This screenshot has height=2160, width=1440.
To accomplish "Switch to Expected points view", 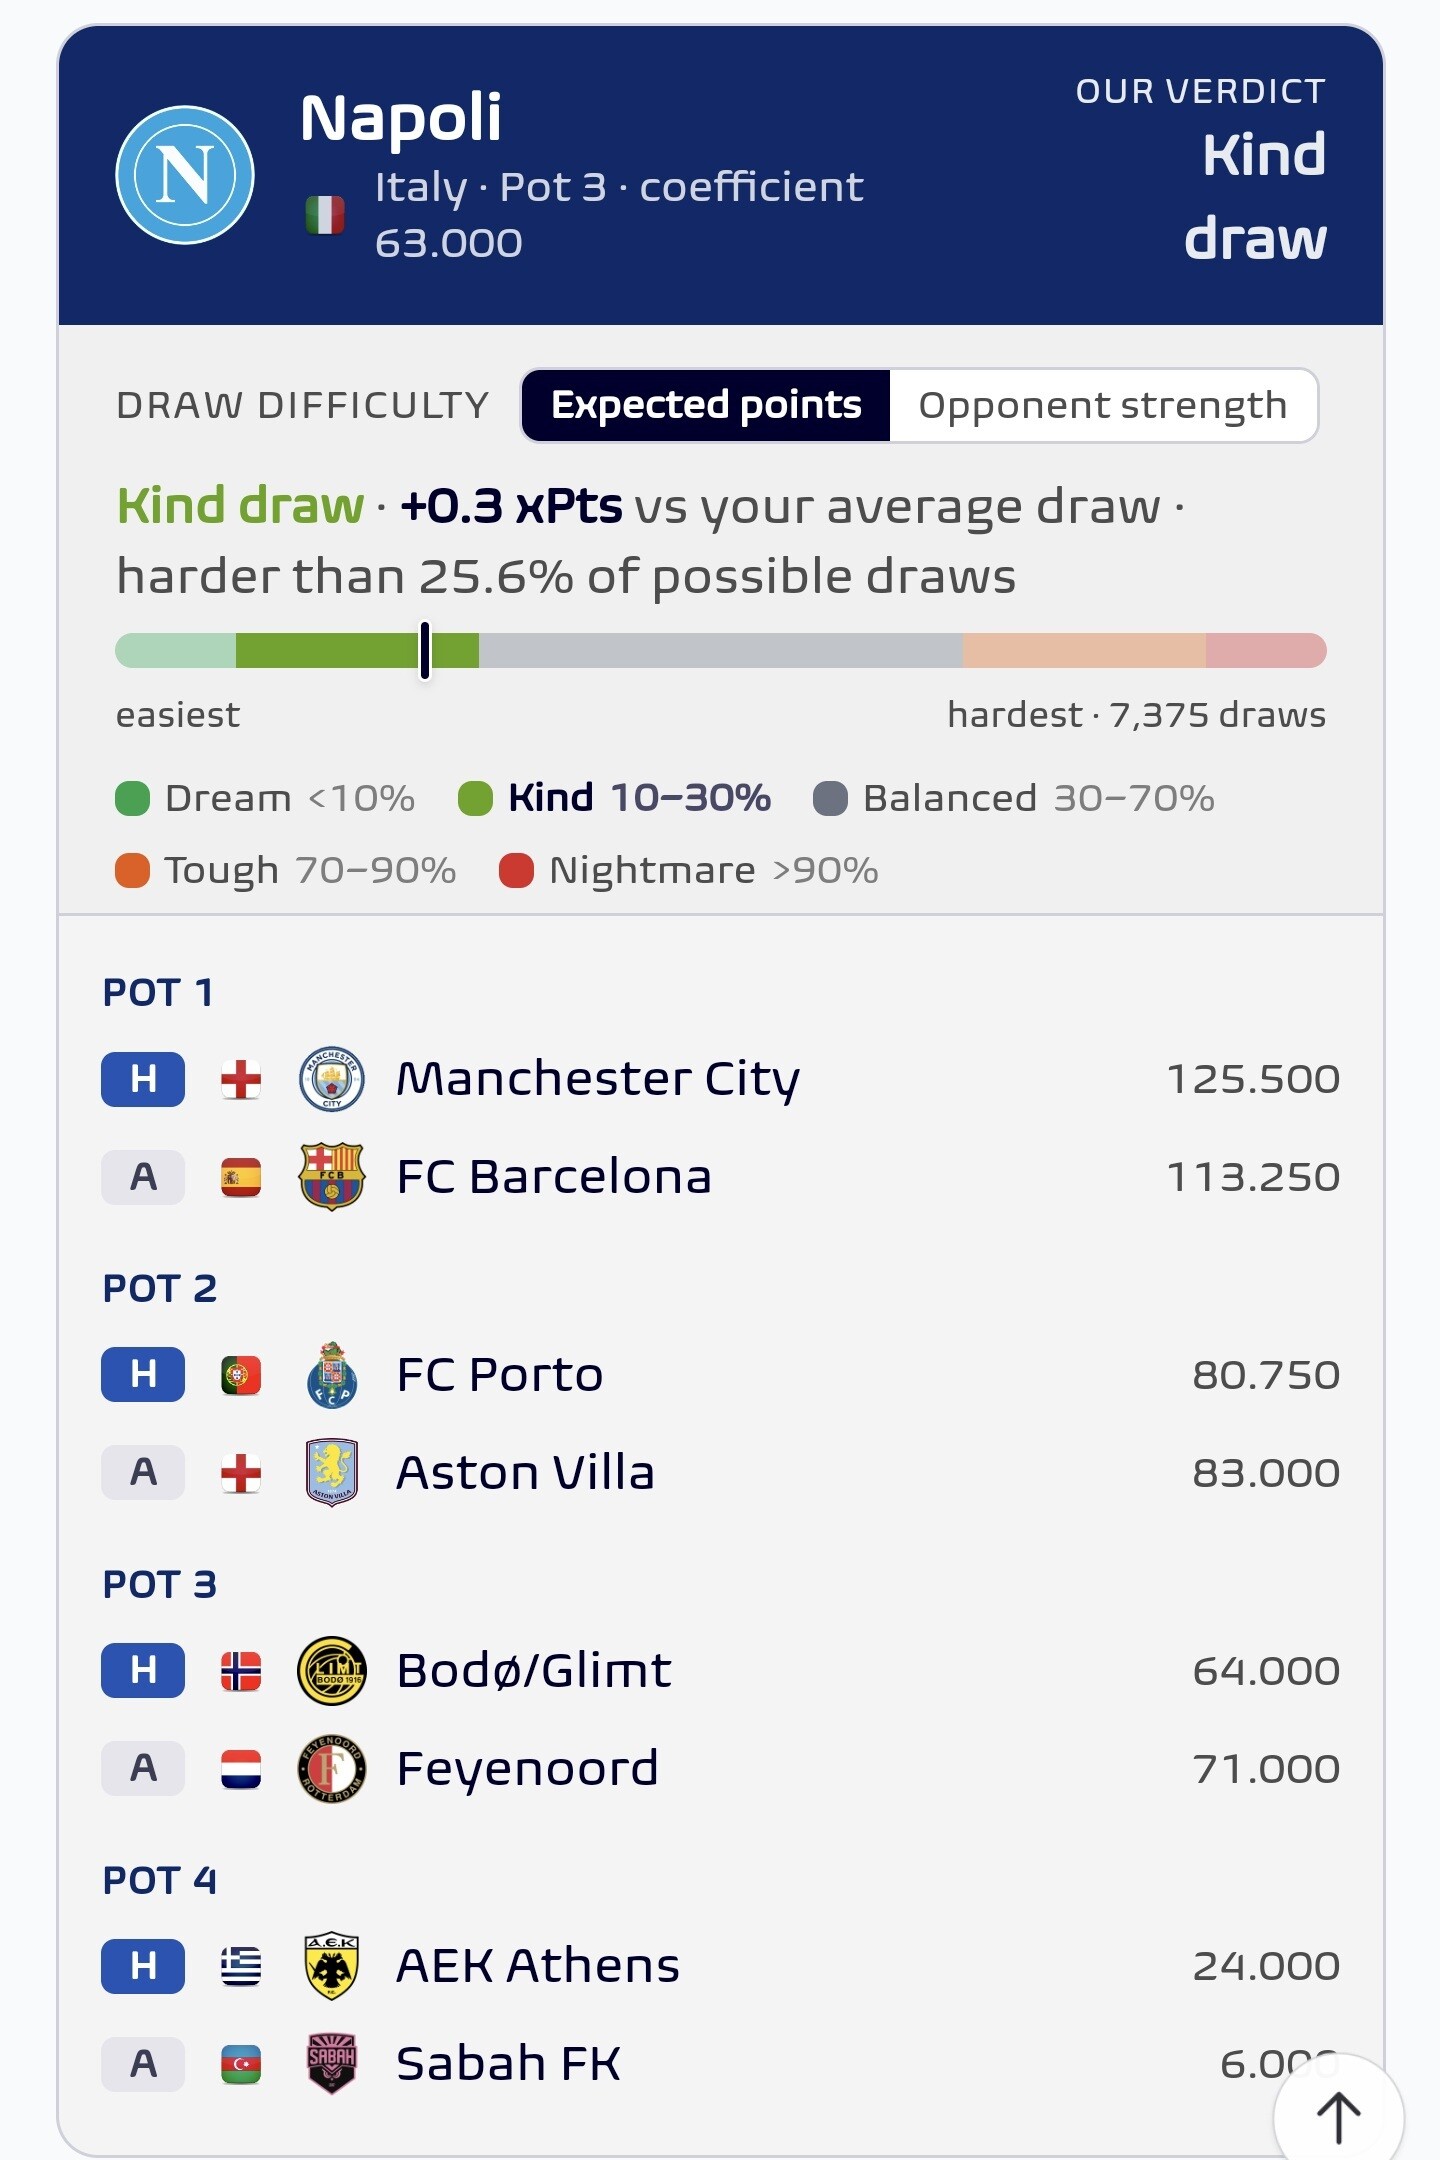I will [706, 405].
